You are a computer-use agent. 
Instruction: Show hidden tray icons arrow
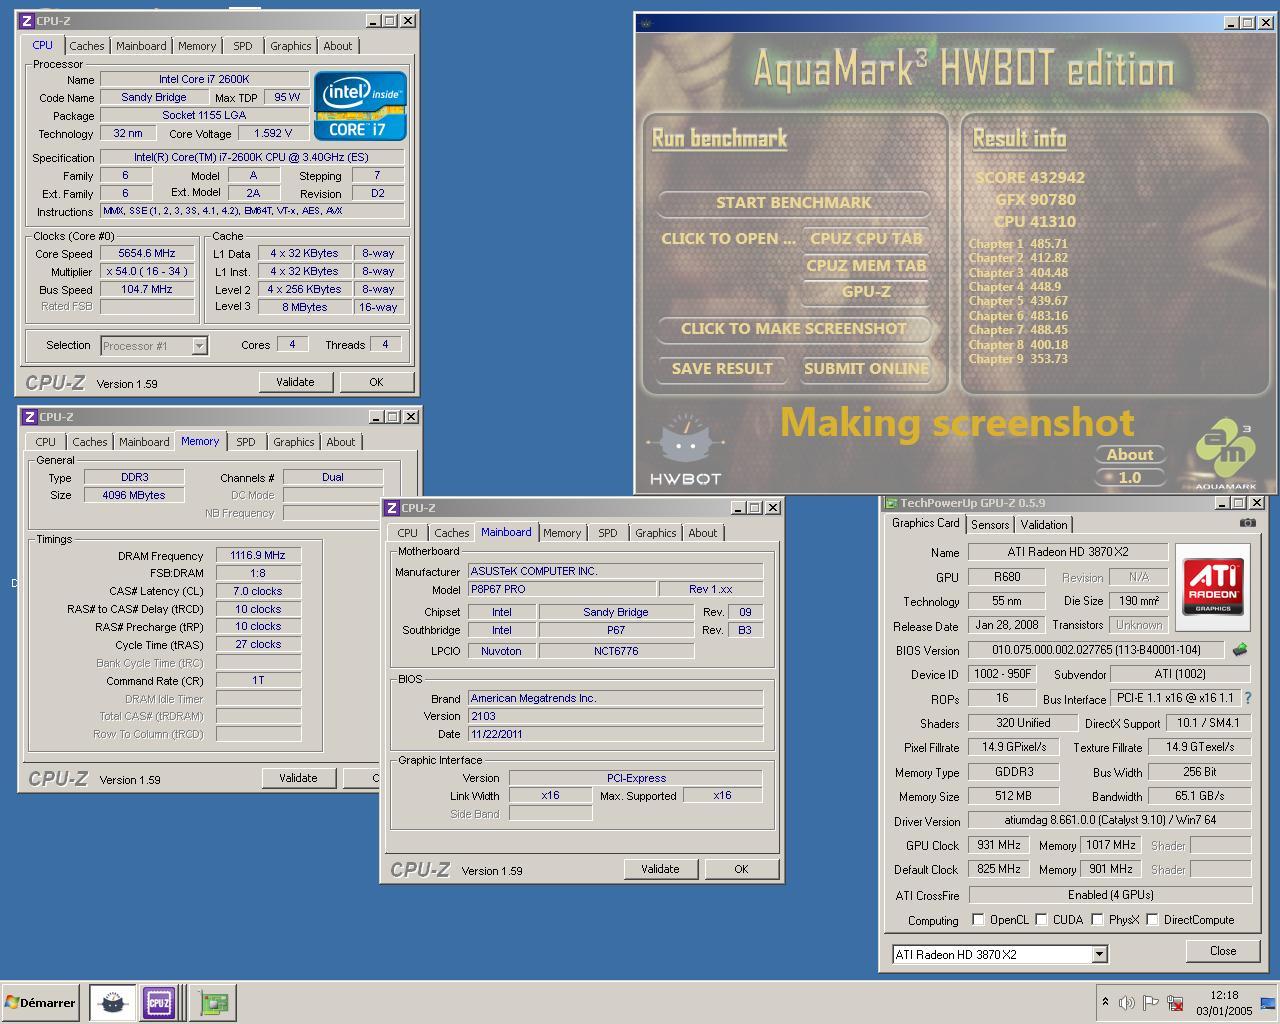pos(1105,1001)
